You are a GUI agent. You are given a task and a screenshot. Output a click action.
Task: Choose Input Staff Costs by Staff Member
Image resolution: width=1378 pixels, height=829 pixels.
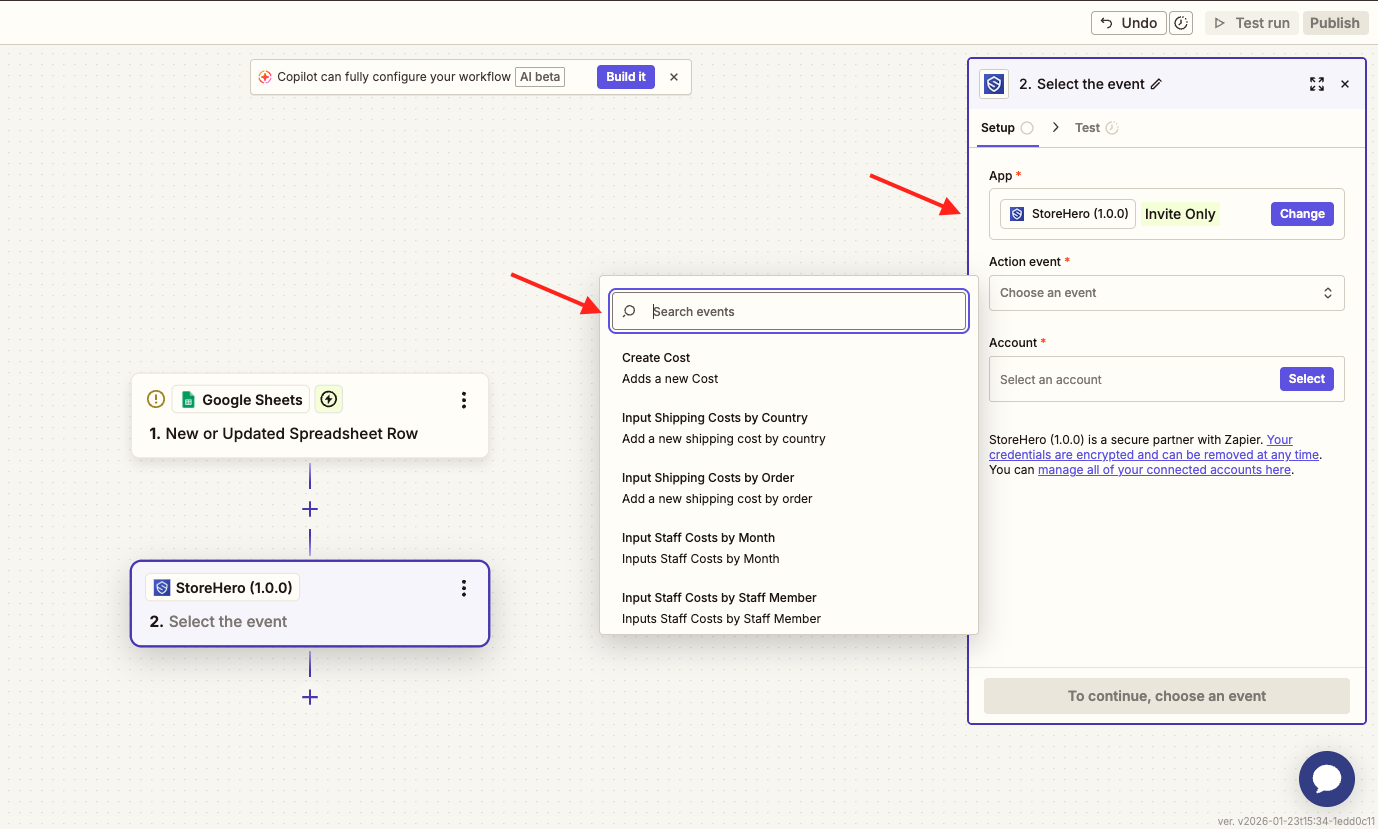click(789, 608)
